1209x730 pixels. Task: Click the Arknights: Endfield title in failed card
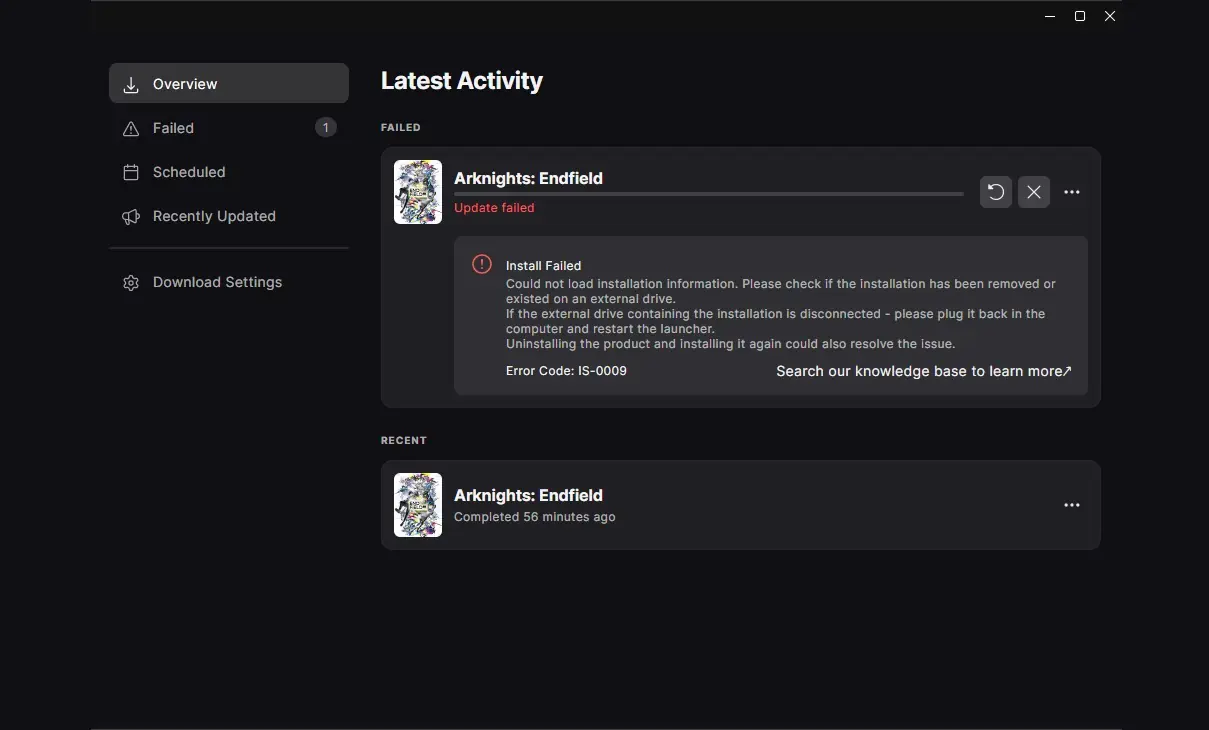[x=528, y=178]
